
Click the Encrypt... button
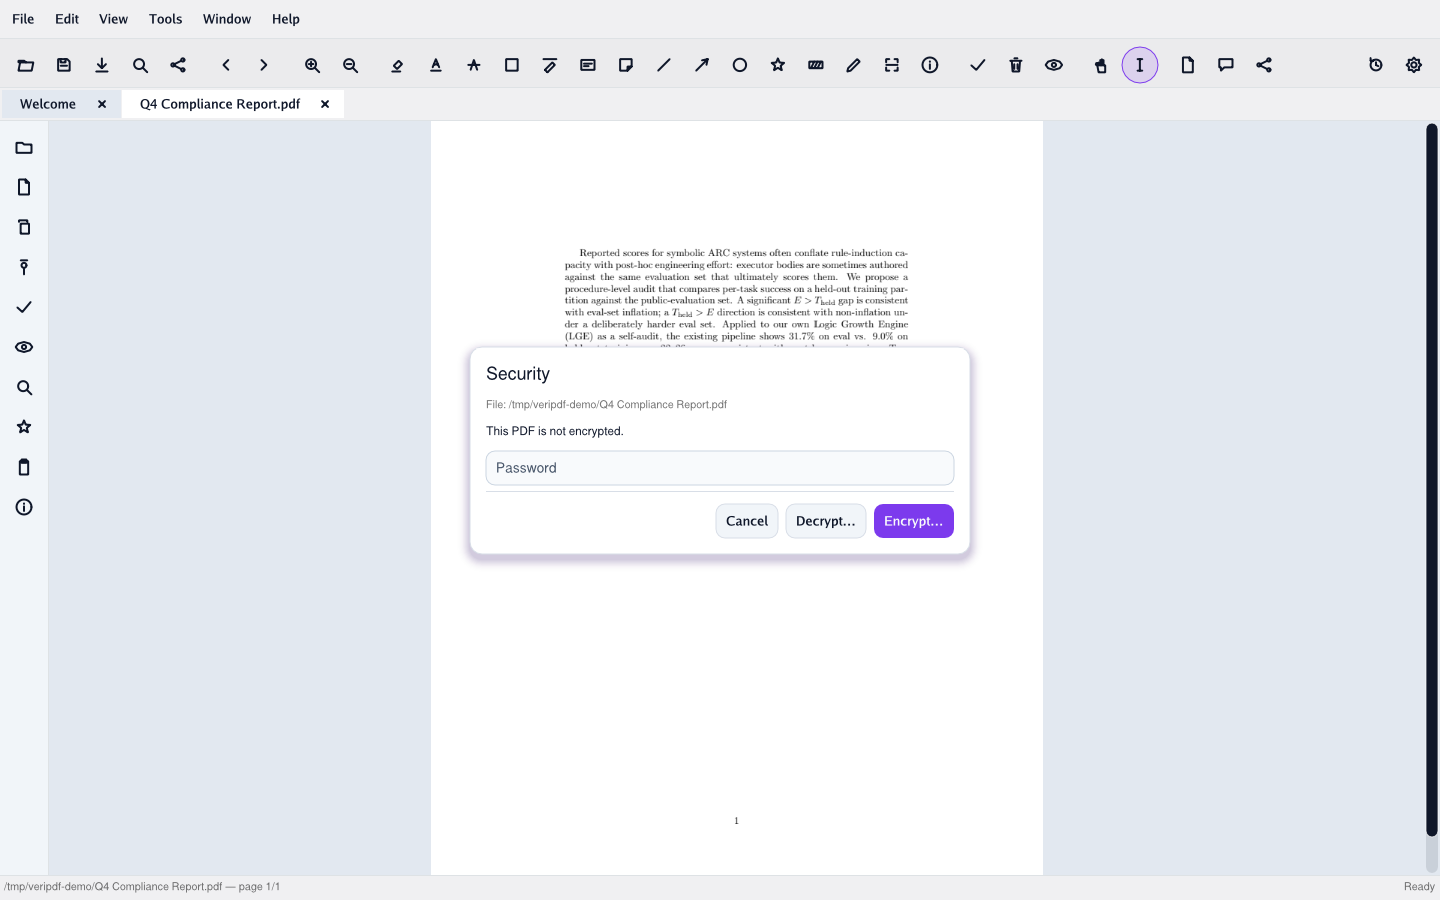(914, 521)
